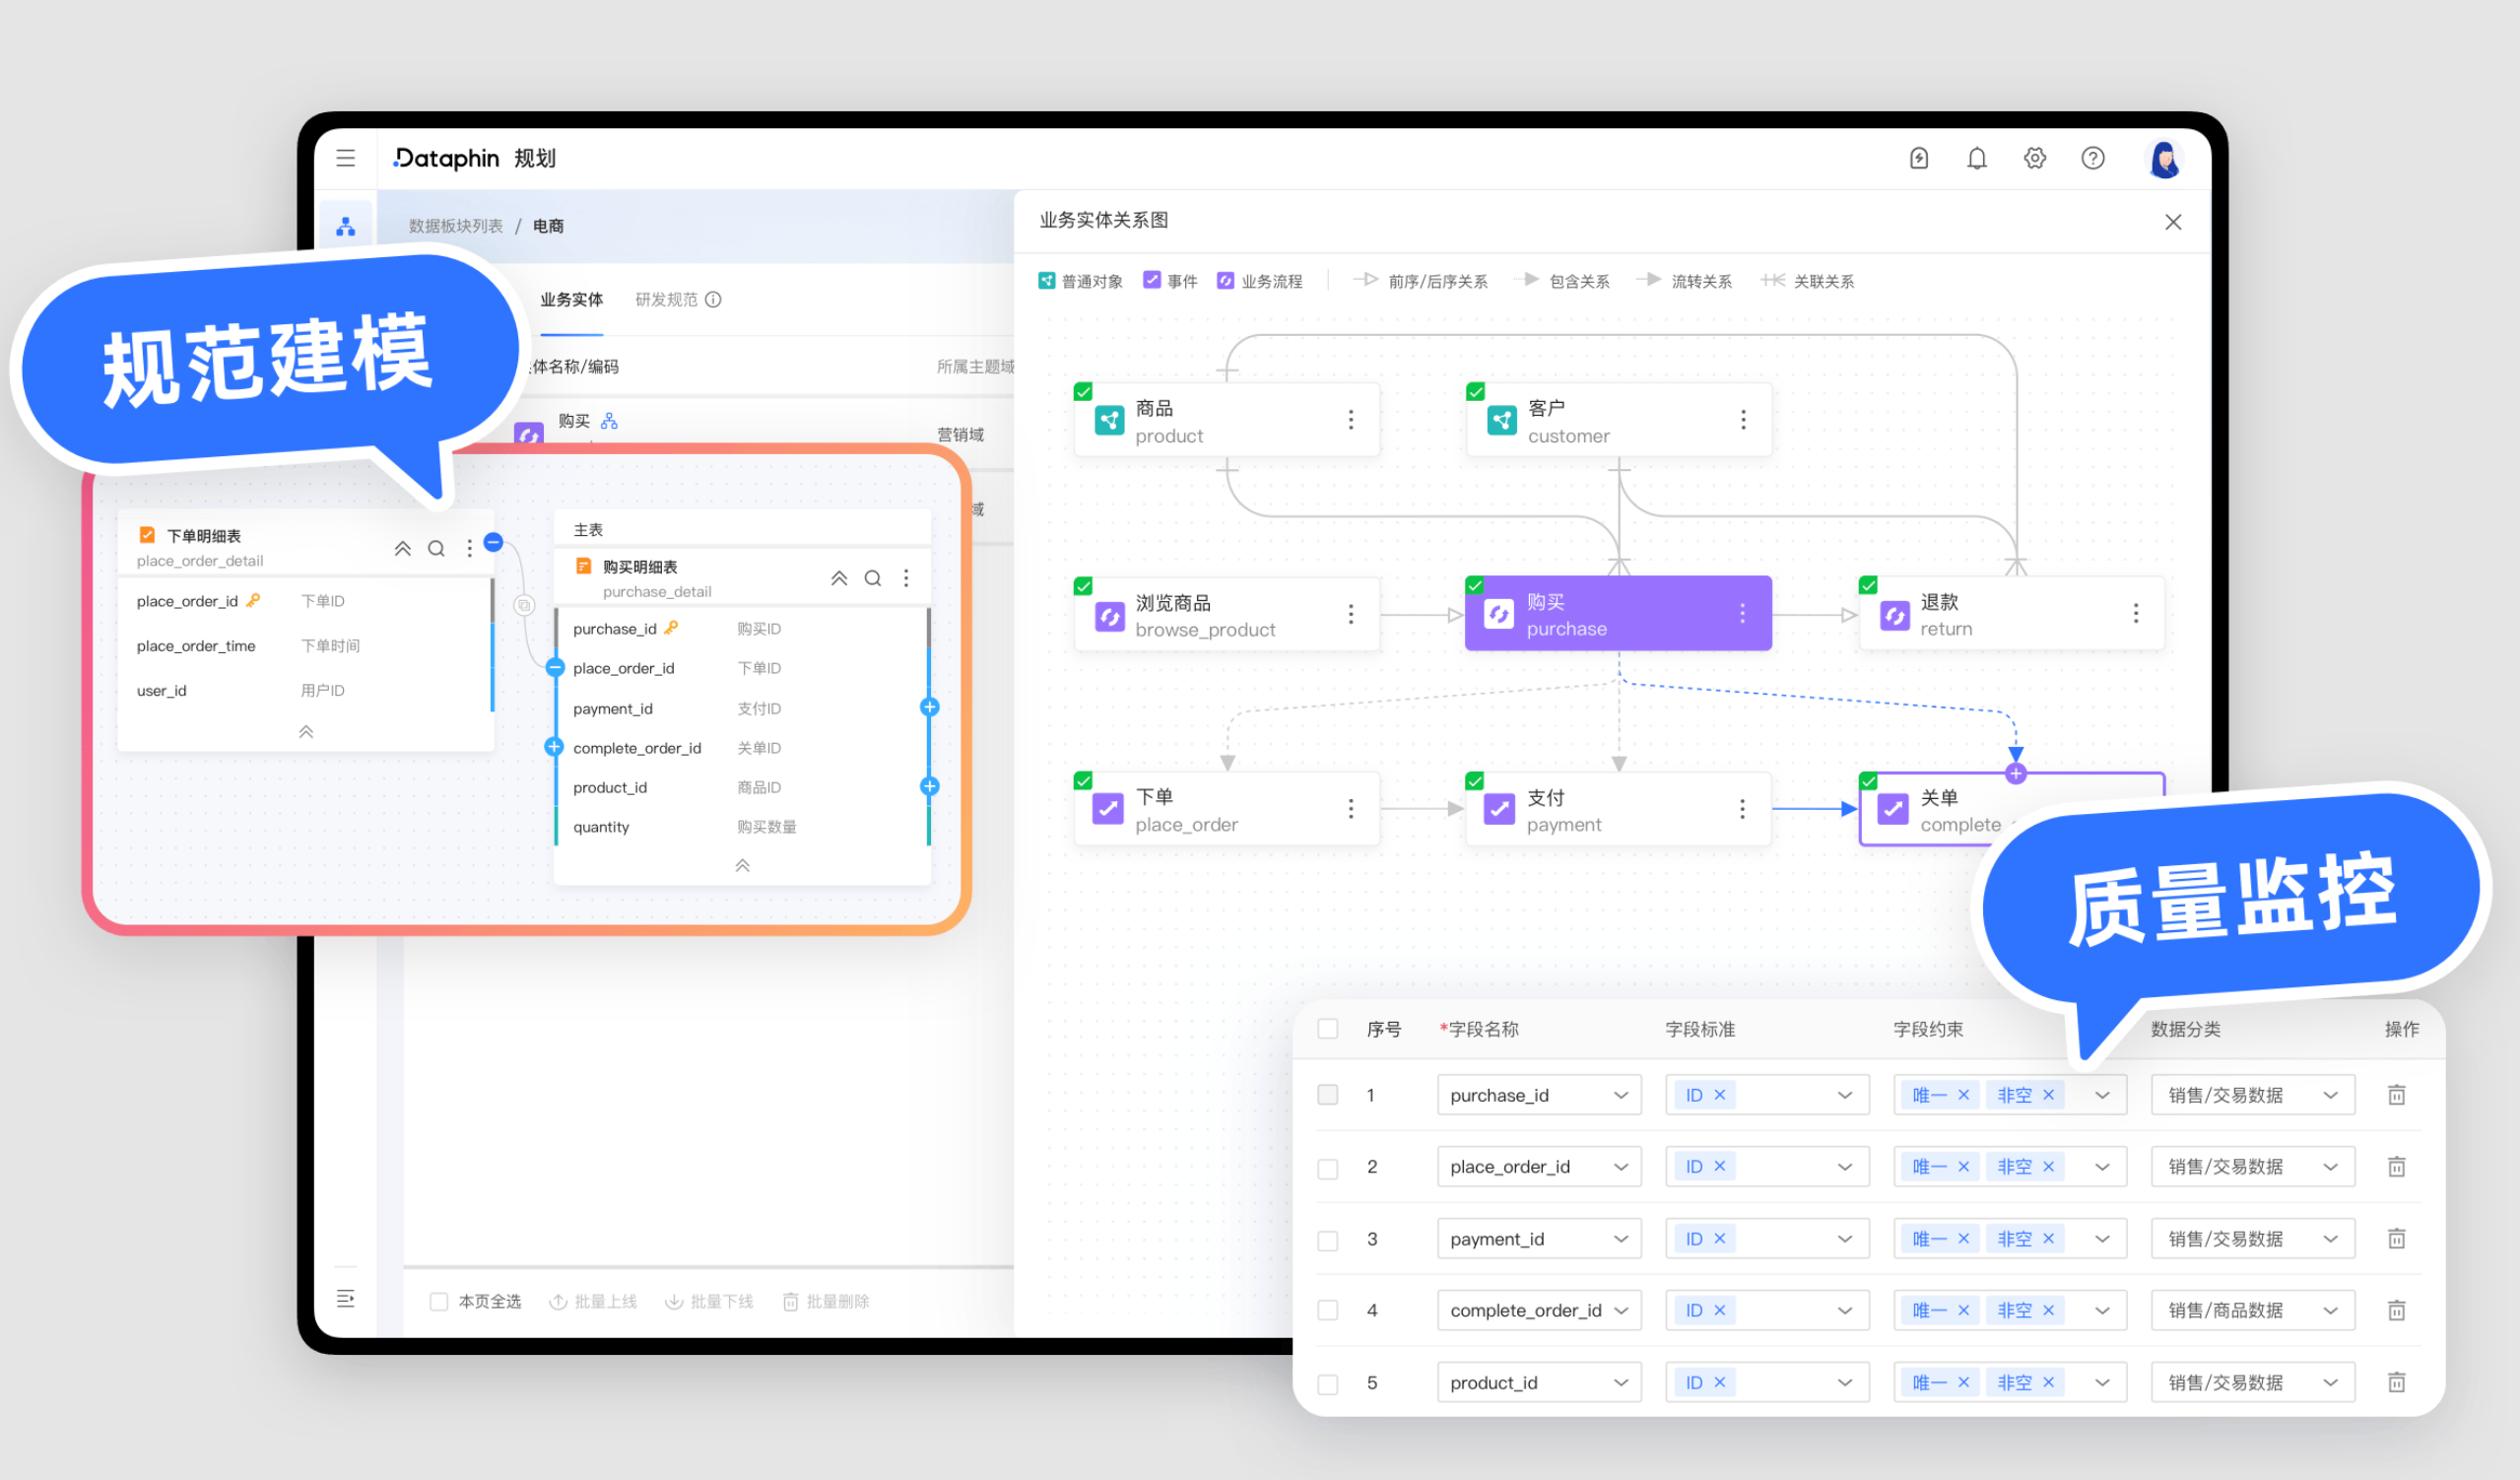The height and width of the screenshot is (1480, 2520).
Task: Click the help question mark icon
Action: coord(2092,158)
